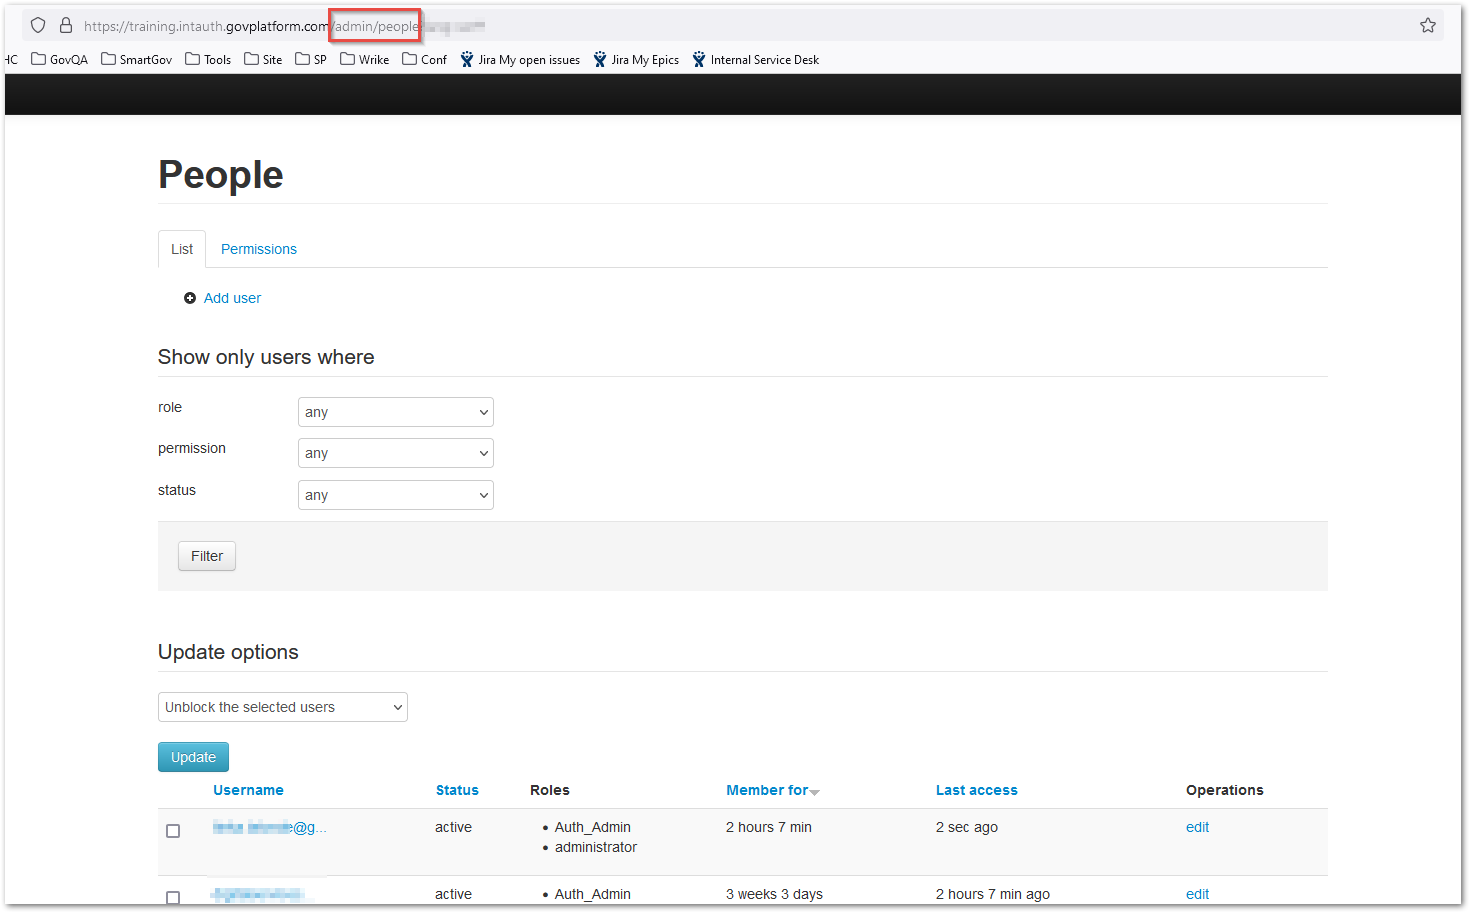Check the first user's row checkbox
1470x913 pixels.
coord(173,830)
